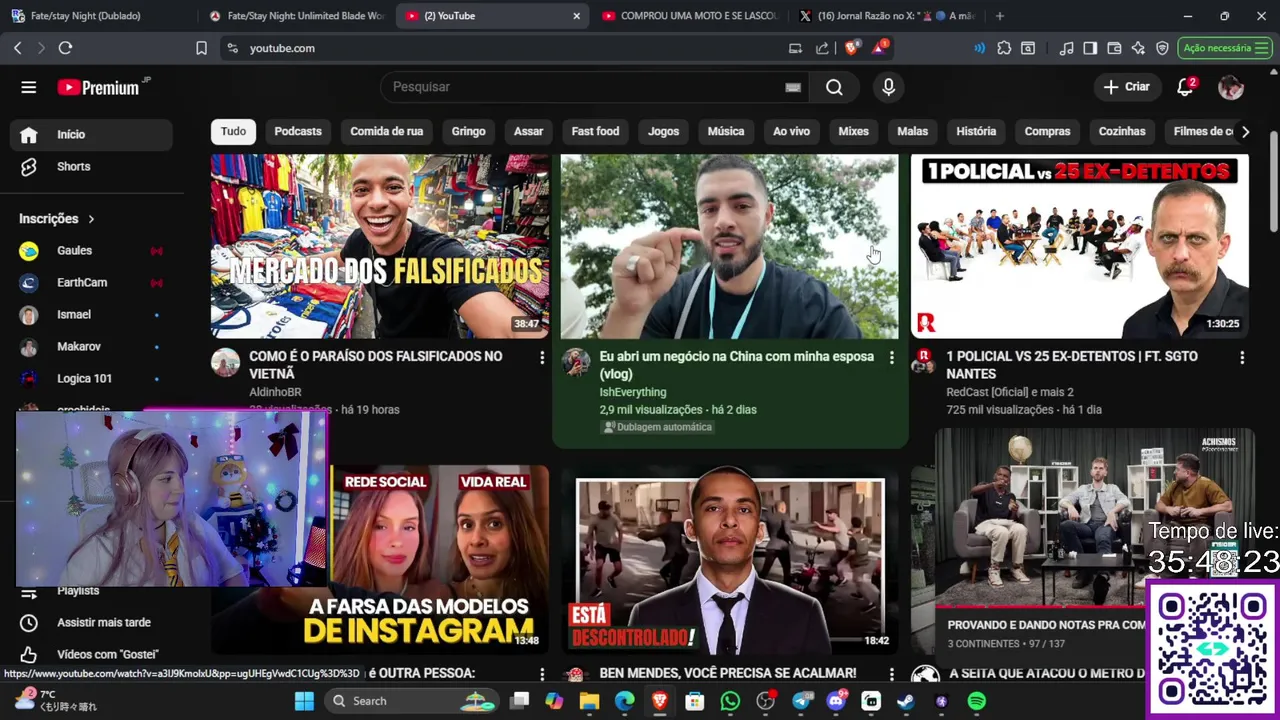Image resolution: width=1280 pixels, height=720 pixels.
Task: Open the Brave Wallet icon
Action: pos(1114,48)
